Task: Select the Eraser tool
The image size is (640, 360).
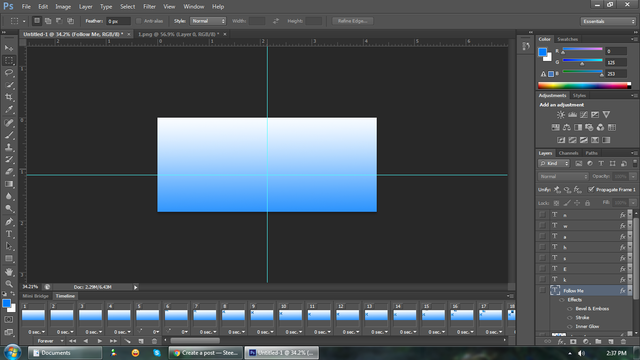Action: (x=9, y=171)
